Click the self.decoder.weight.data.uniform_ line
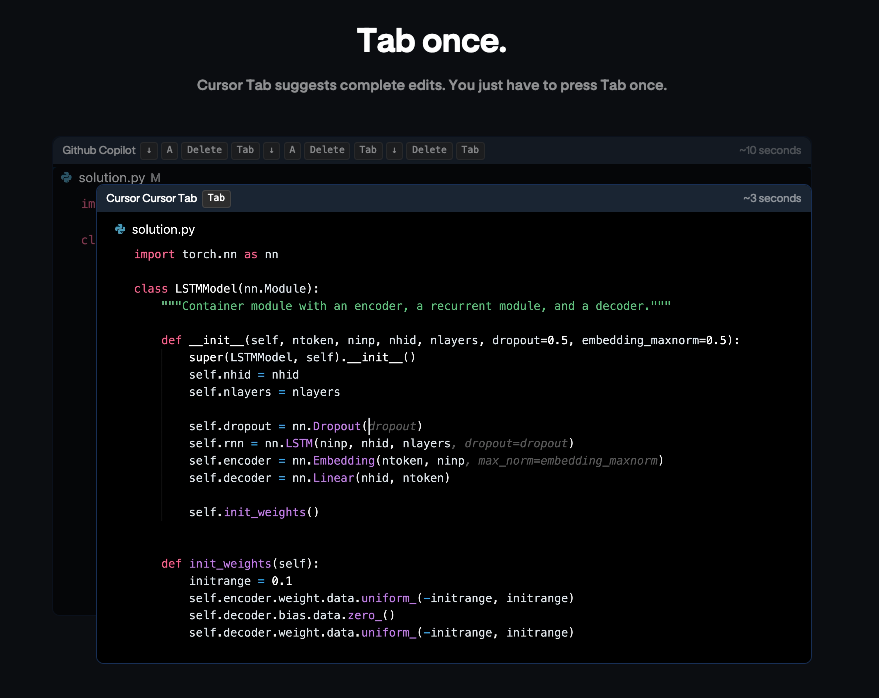This screenshot has height=698, width=879. tap(381, 632)
